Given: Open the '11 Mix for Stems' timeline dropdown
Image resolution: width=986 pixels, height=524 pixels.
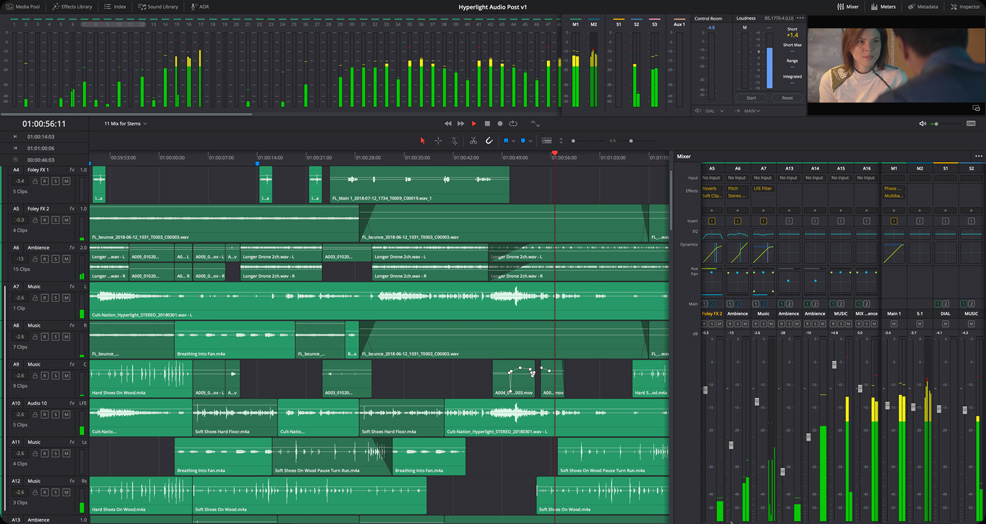Looking at the screenshot, I should pos(126,124).
